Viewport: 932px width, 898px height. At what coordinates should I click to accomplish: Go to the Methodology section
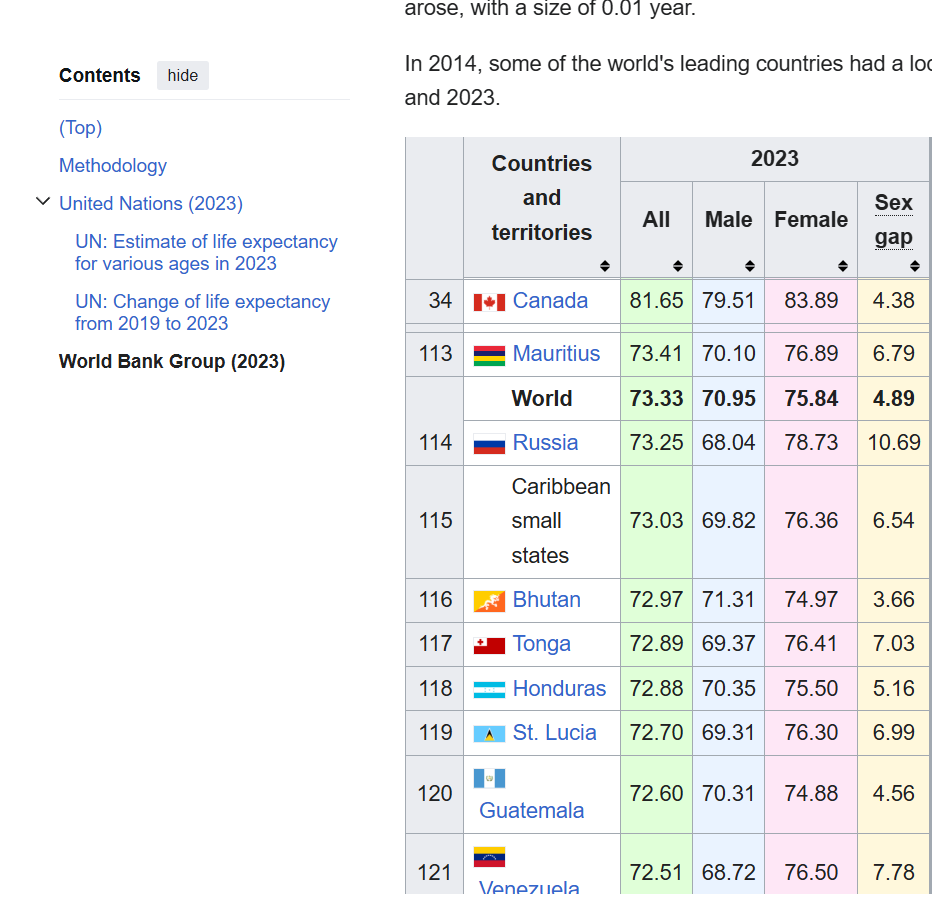point(113,166)
